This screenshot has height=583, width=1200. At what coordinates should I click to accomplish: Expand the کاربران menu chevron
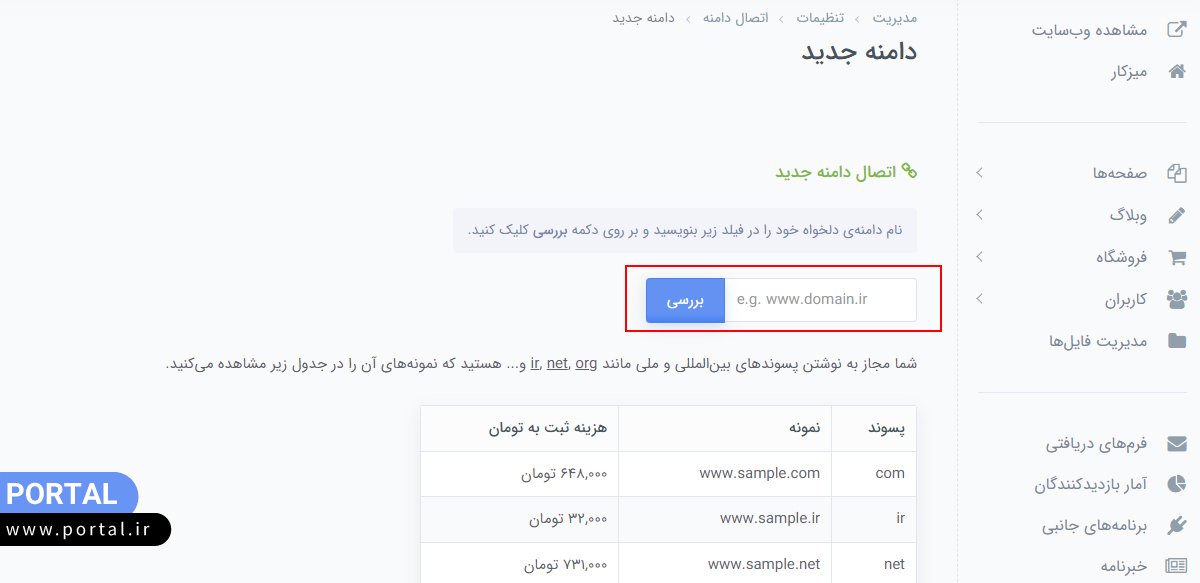(x=980, y=299)
